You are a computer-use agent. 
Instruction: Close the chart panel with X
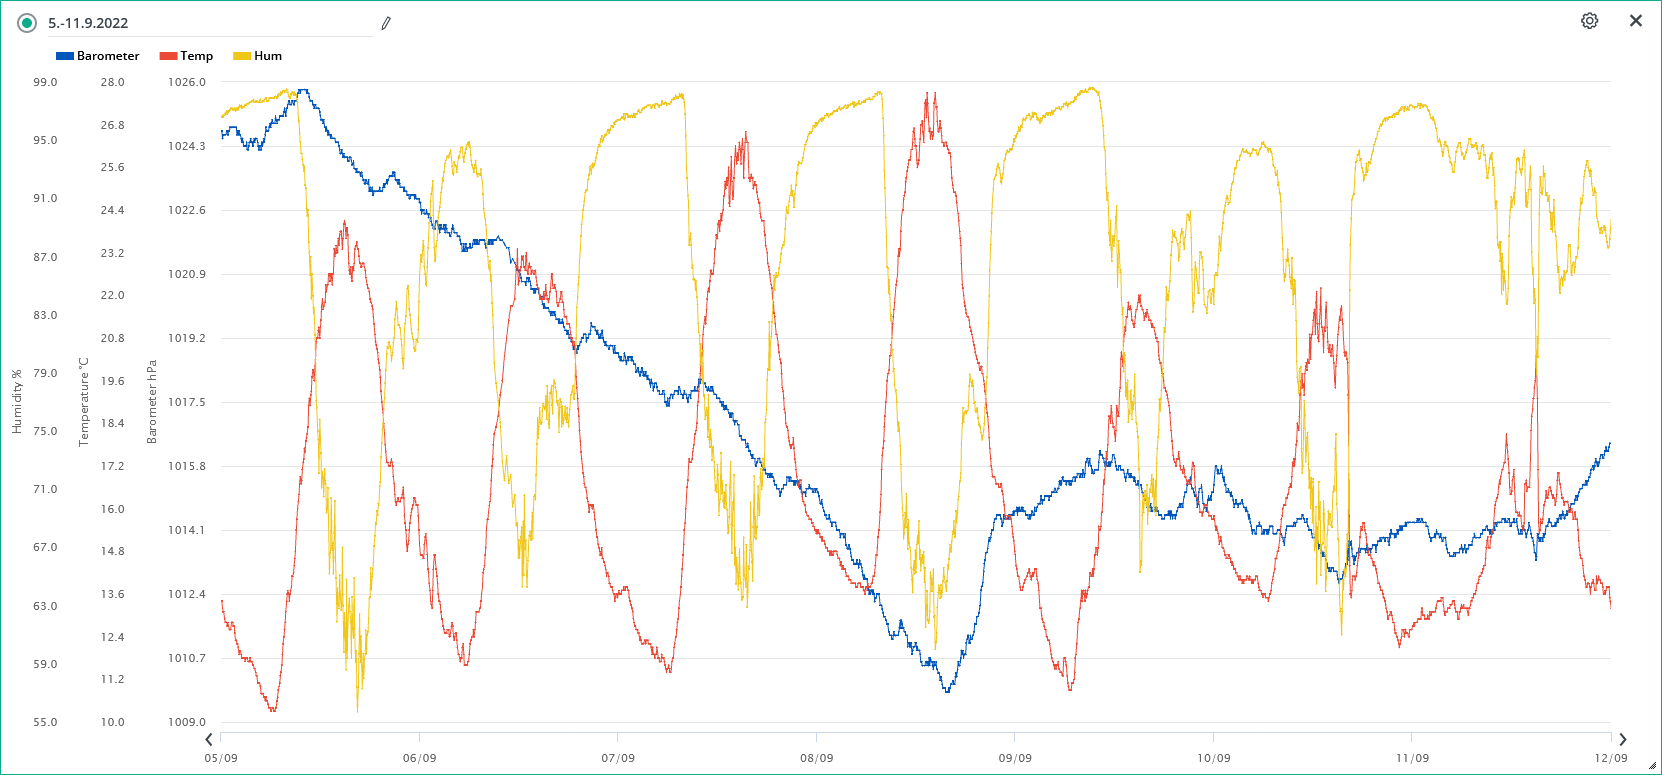pyautogui.click(x=1636, y=21)
